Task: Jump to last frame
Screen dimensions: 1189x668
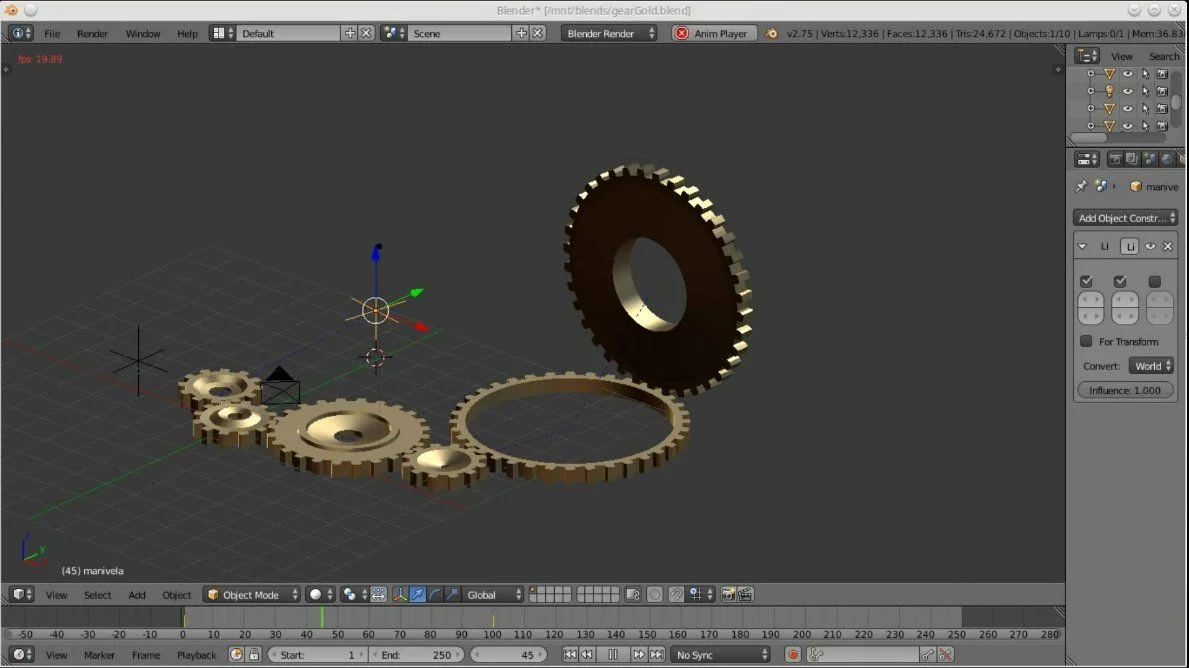Action: tap(657, 655)
